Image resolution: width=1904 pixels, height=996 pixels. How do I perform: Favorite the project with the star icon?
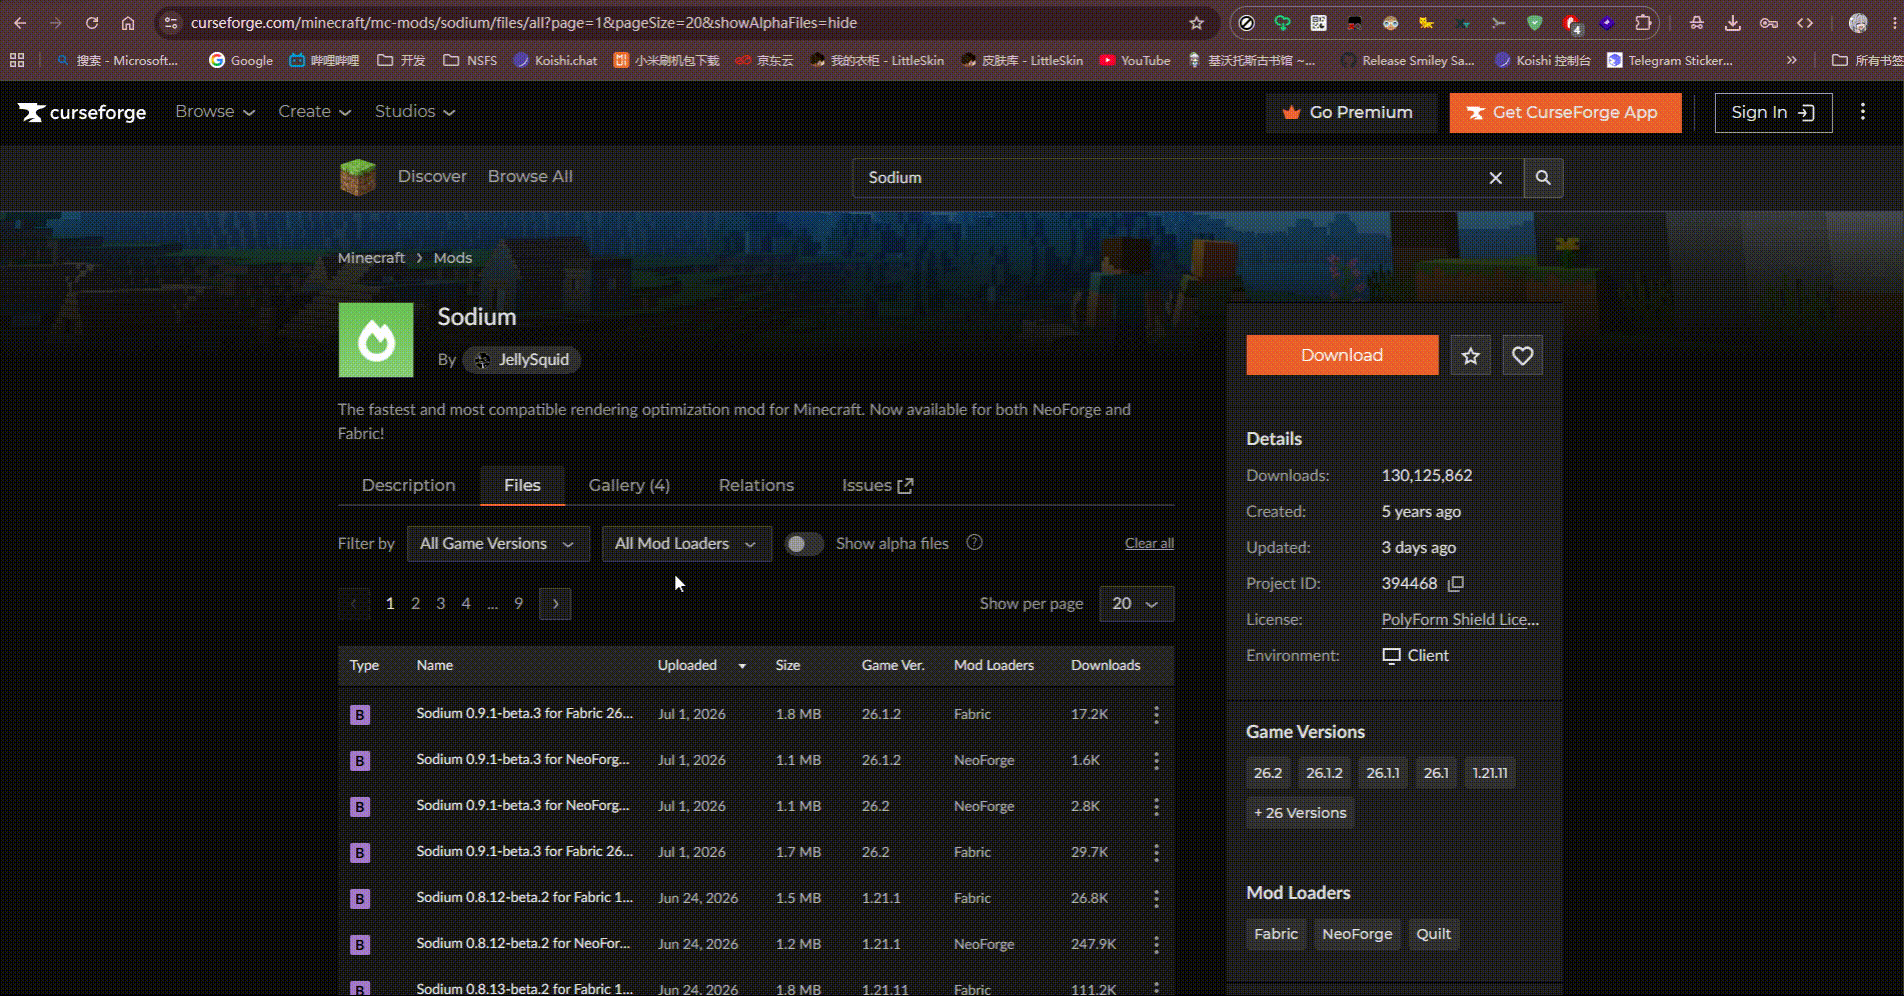[1470, 355]
